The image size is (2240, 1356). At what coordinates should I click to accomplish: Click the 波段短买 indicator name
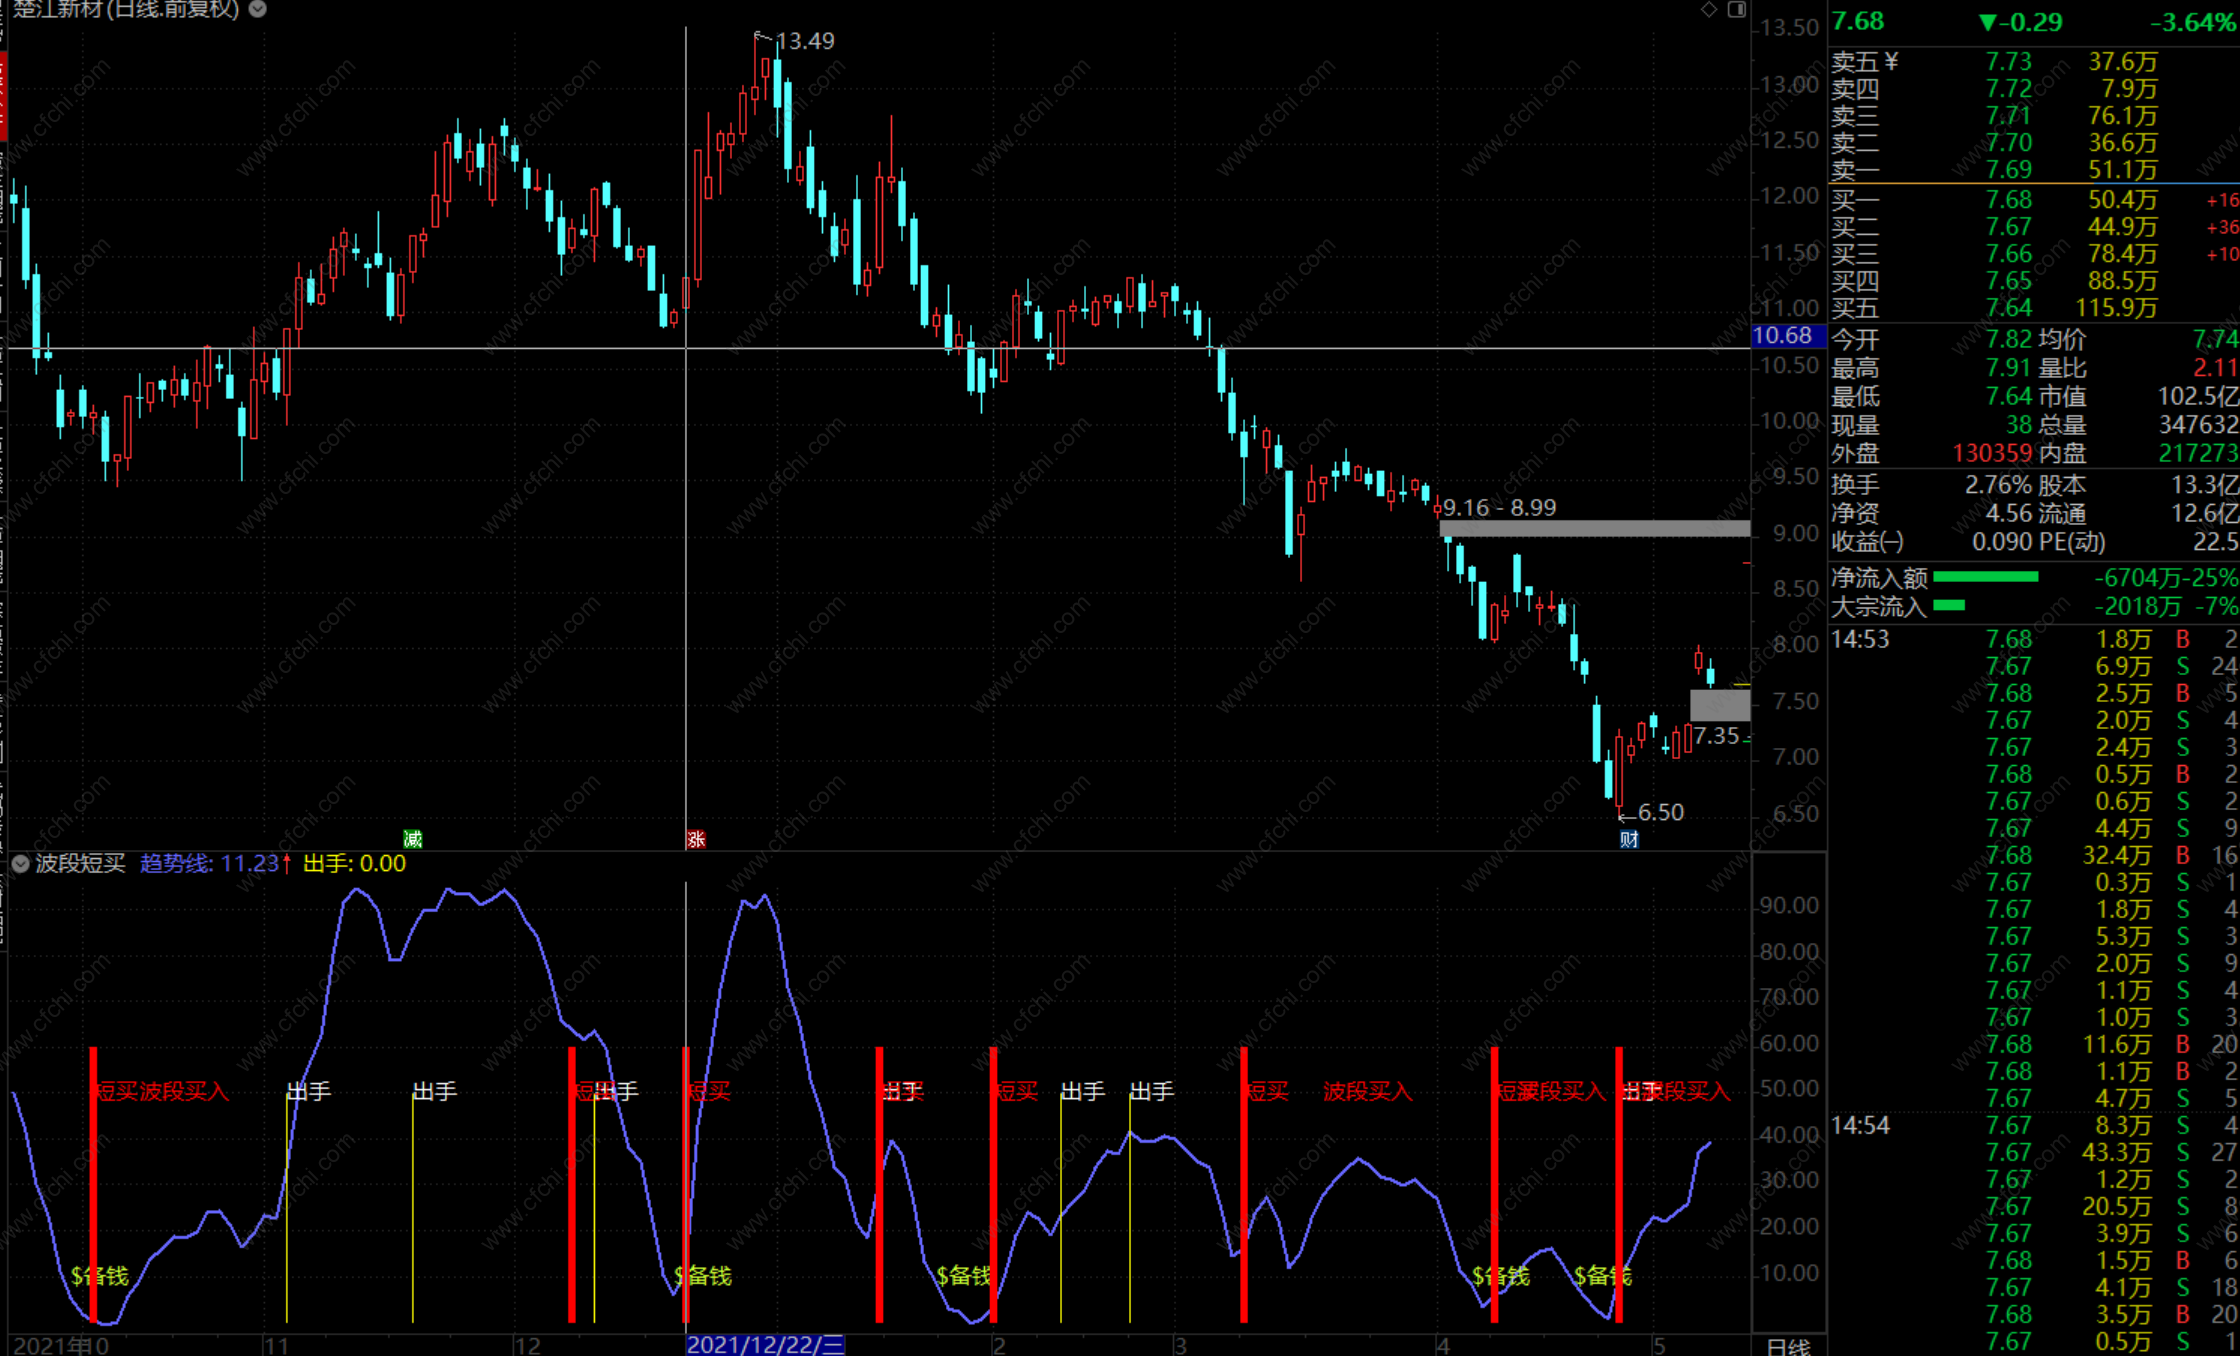pos(81,864)
